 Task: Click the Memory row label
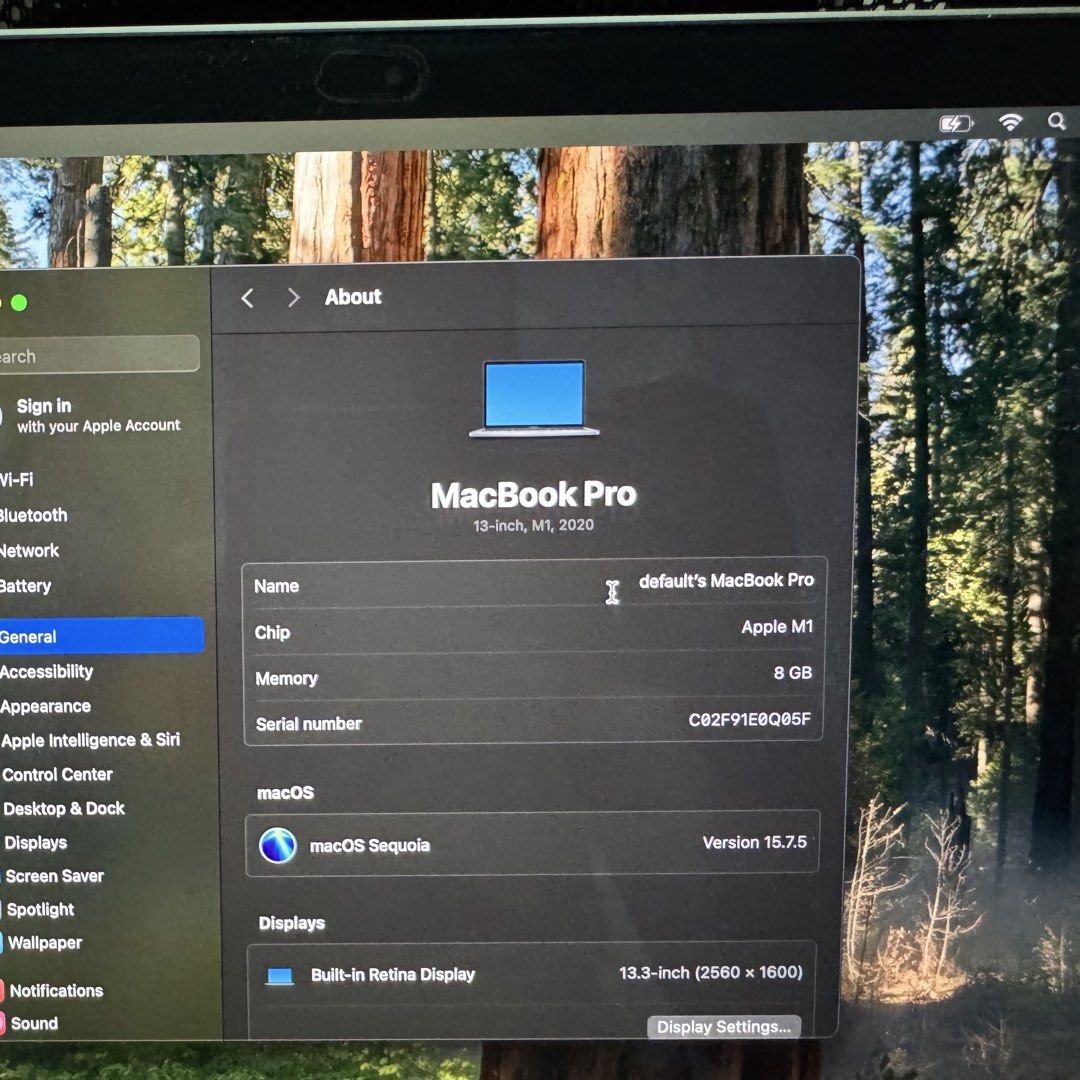[287, 678]
